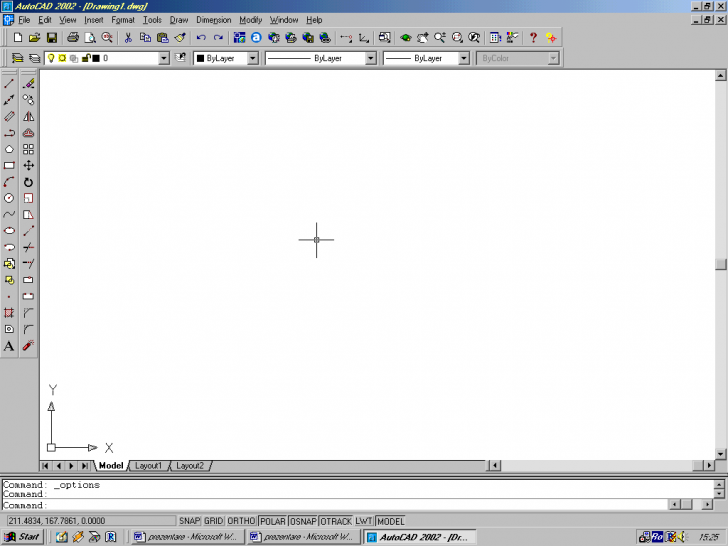Image resolution: width=728 pixels, height=546 pixels.
Task: Click the Windows Start button
Action: [23, 537]
